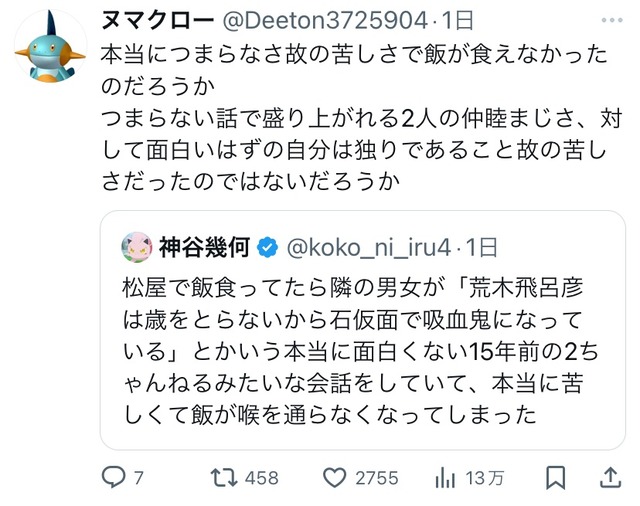This screenshot has height=506, width=640.
Task: Bookmark this tweet
Action: (x=556, y=477)
